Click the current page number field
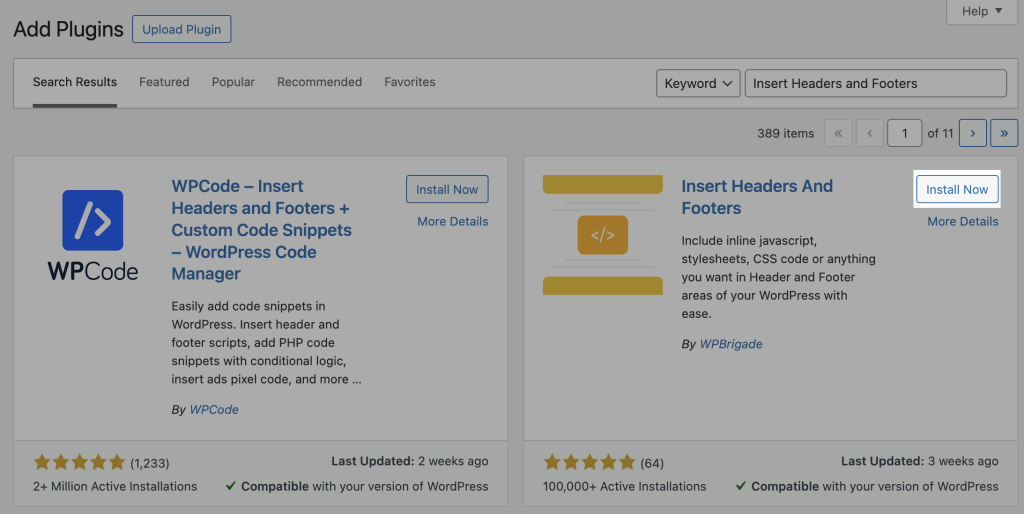 pos(905,133)
